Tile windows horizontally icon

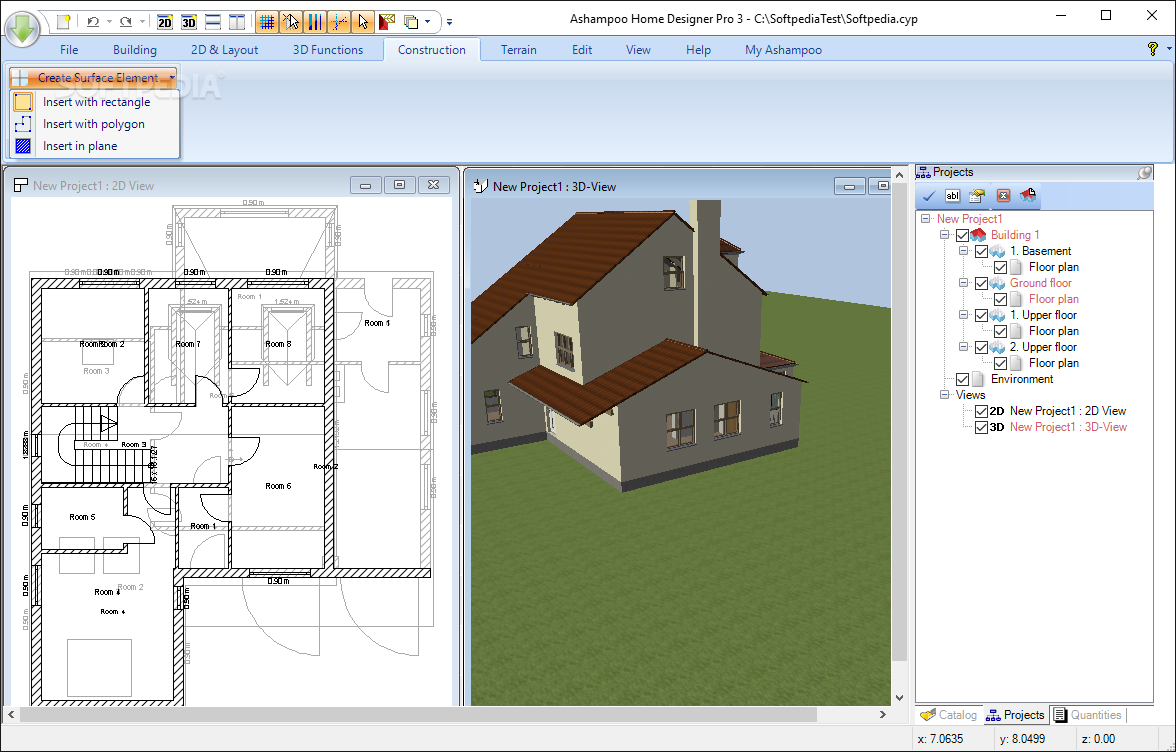pos(213,22)
